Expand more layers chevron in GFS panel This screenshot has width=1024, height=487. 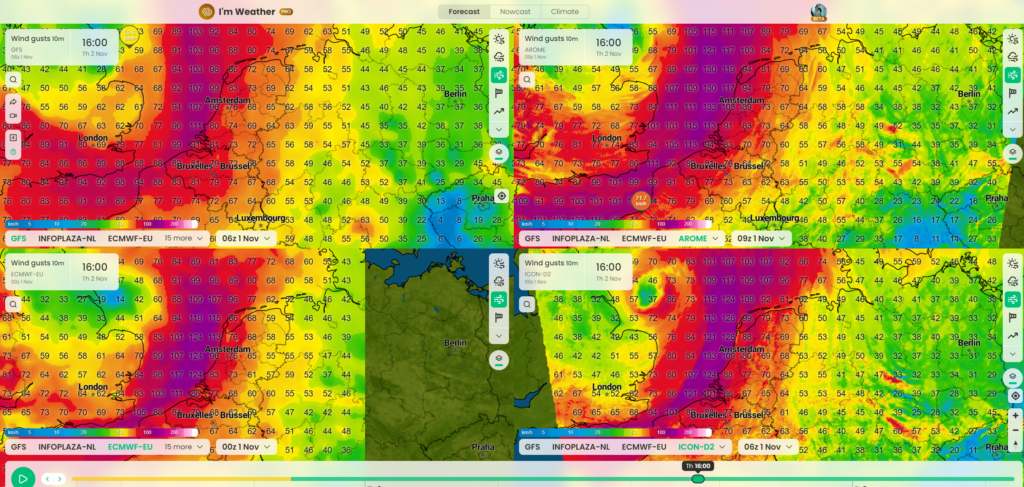pos(499,129)
